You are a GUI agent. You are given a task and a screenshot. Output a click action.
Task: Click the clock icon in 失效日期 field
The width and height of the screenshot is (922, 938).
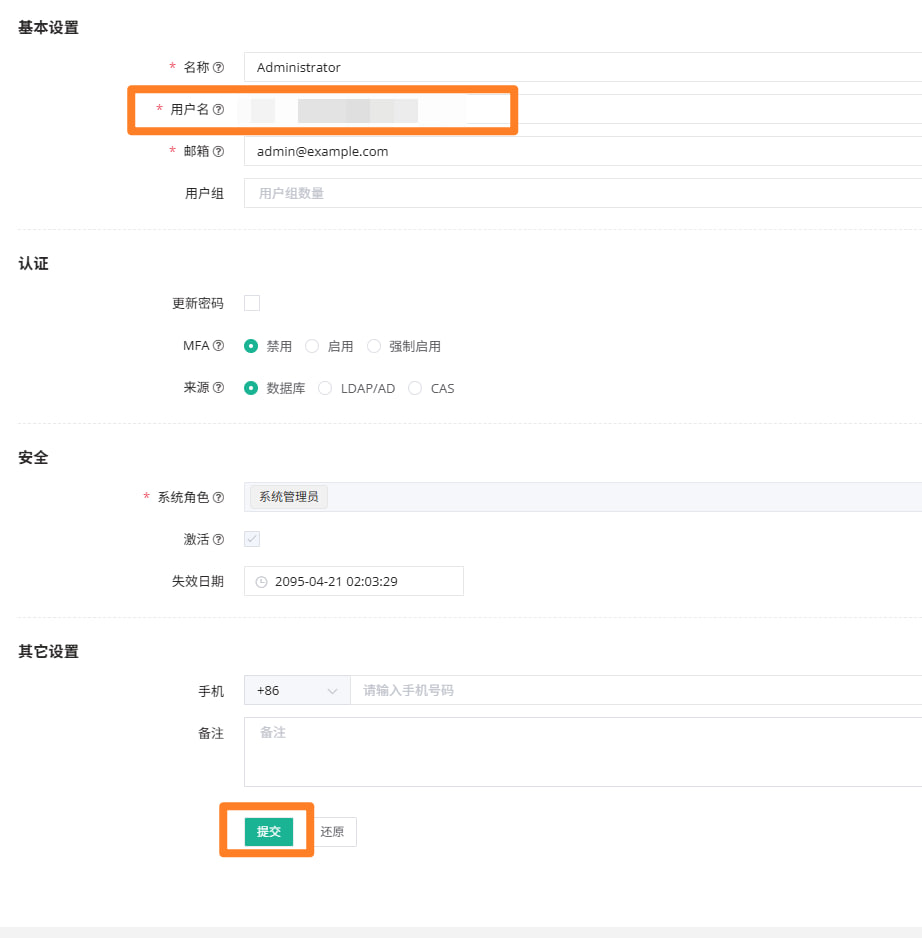tap(262, 581)
